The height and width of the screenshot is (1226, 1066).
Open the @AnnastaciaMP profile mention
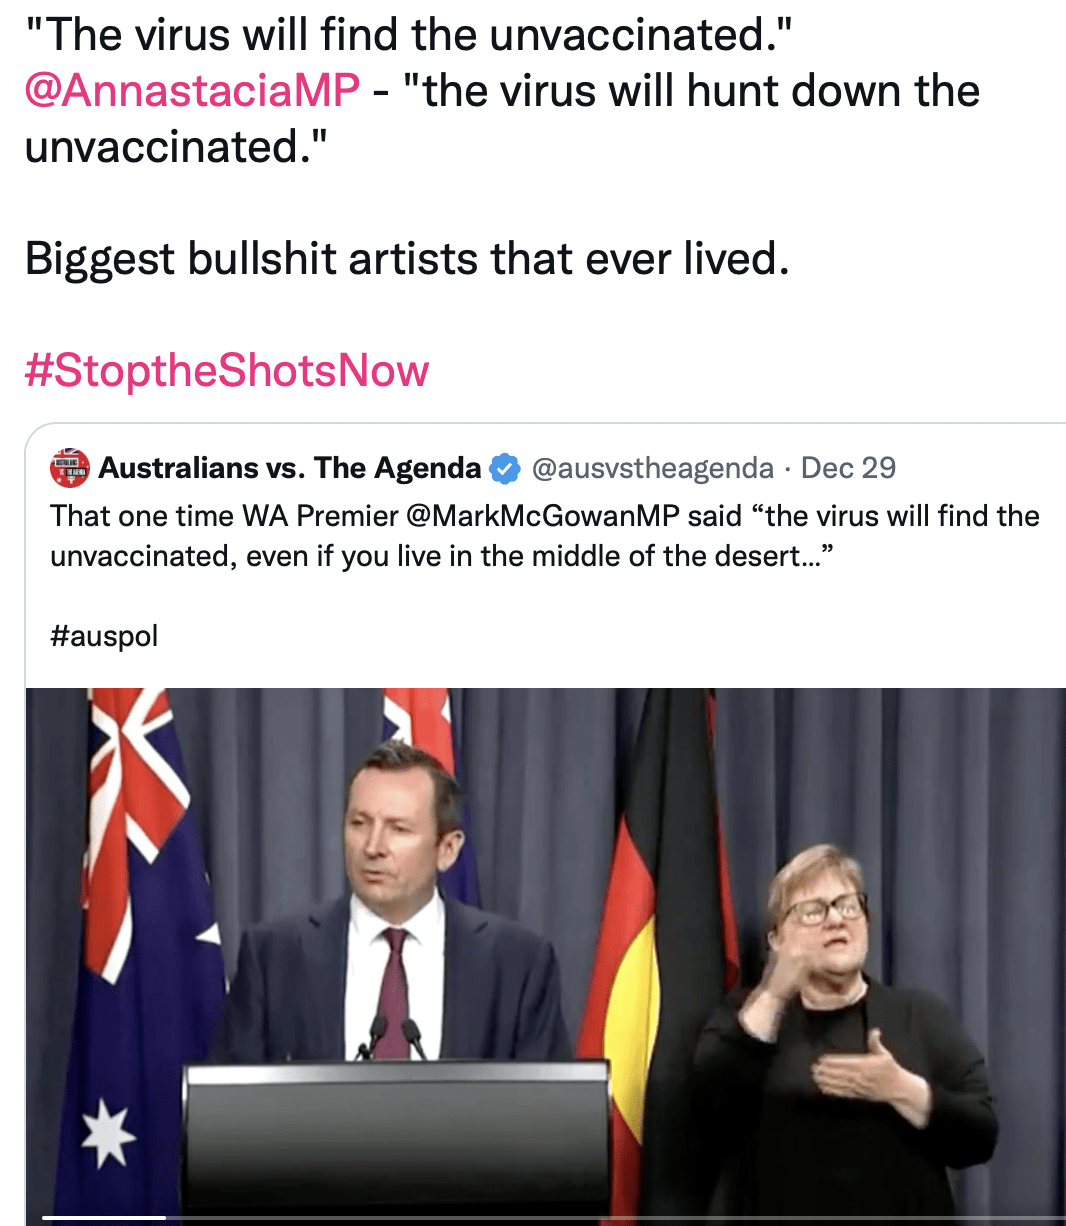point(192,91)
